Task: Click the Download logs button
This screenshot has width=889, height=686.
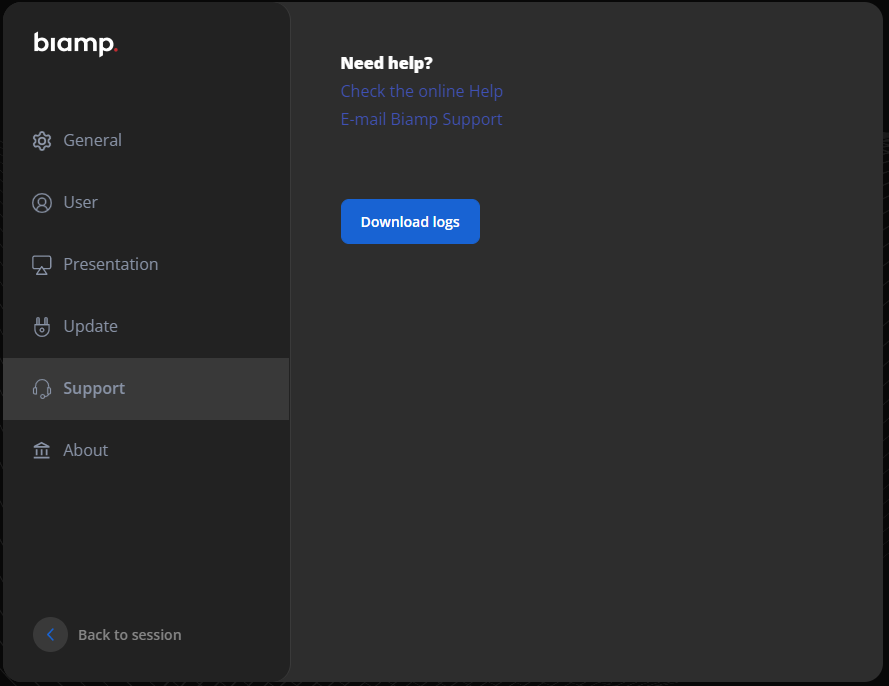Action: [x=410, y=221]
